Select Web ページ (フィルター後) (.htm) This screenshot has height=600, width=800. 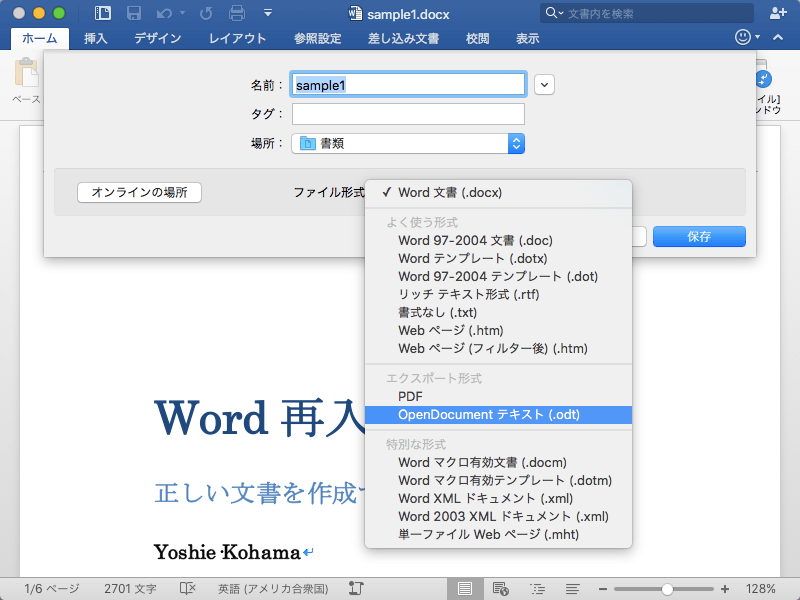click(x=498, y=348)
